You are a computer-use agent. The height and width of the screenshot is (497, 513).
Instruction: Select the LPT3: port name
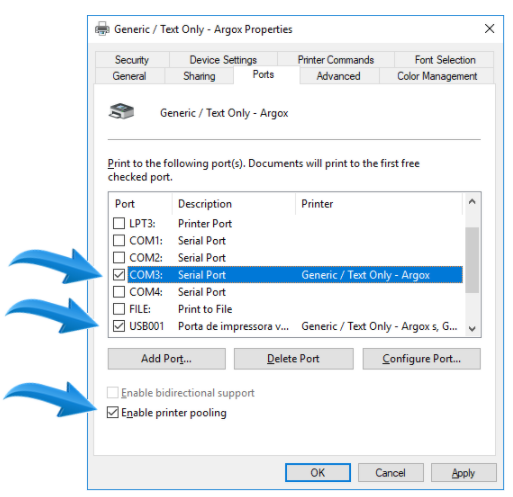coord(142,223)
